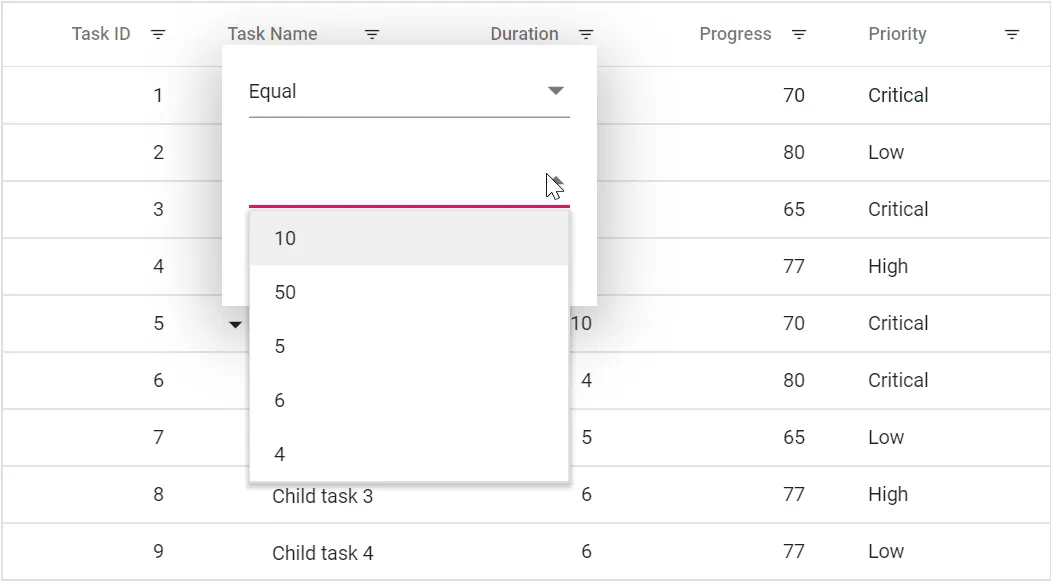Click the filter value input field

tap(400, 190)
